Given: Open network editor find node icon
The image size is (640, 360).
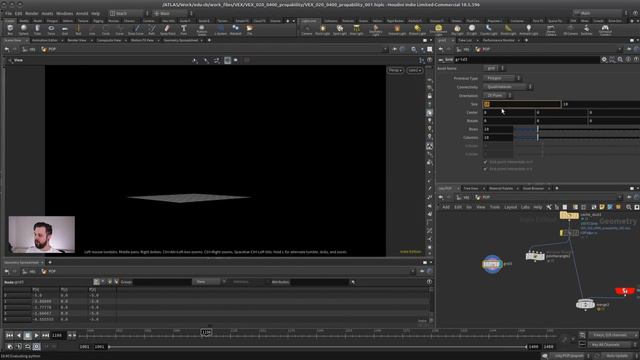Looking at the screenshot, I should 629,207.
